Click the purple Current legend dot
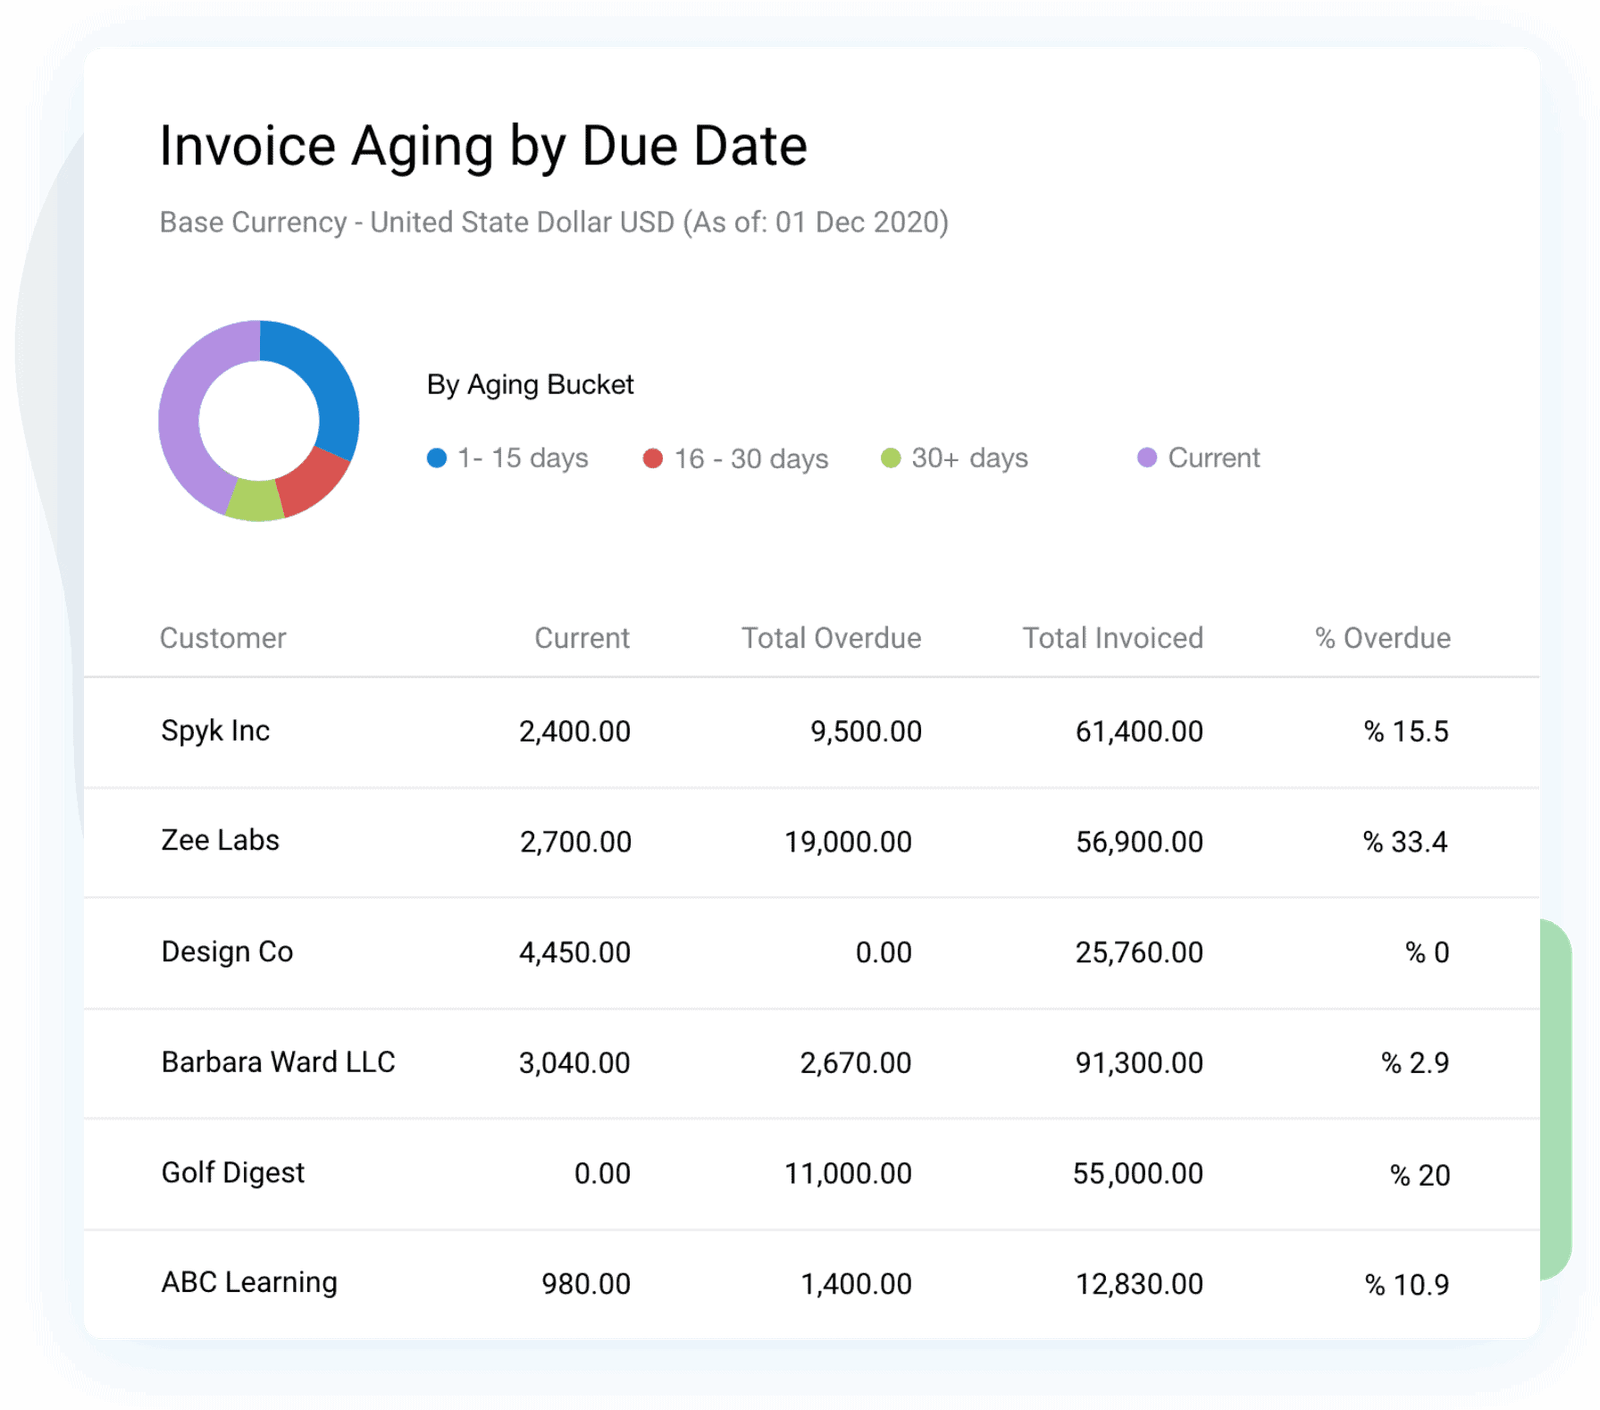 tap(1147, 457)
